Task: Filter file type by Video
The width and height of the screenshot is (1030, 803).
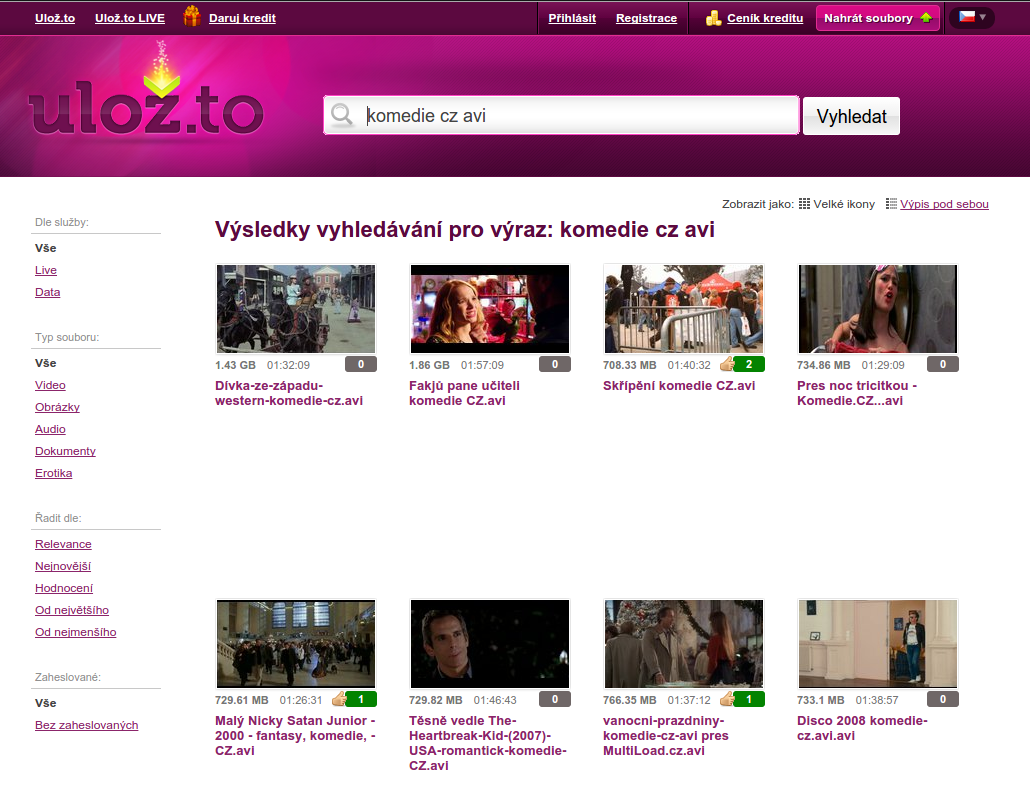Action: pos(50,385)
